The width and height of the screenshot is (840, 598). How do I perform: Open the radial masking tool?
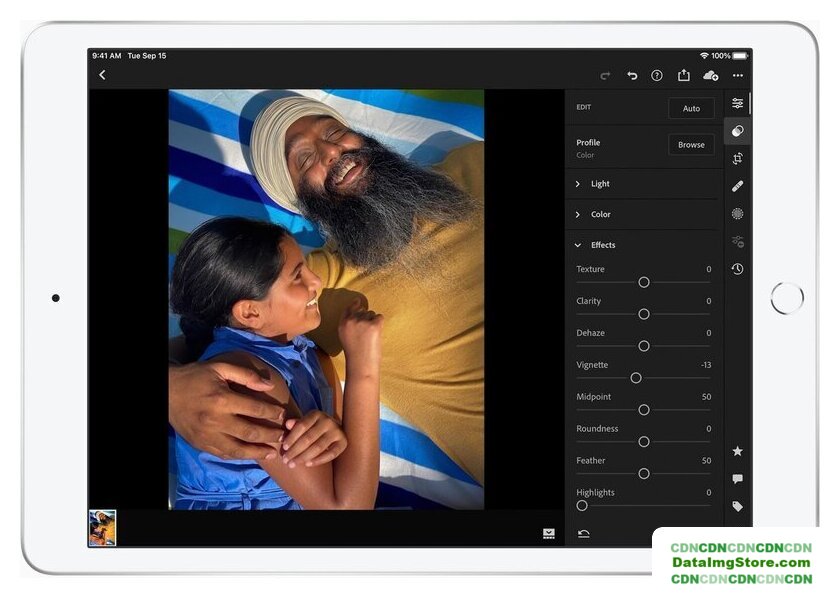(x=738, y=214)
